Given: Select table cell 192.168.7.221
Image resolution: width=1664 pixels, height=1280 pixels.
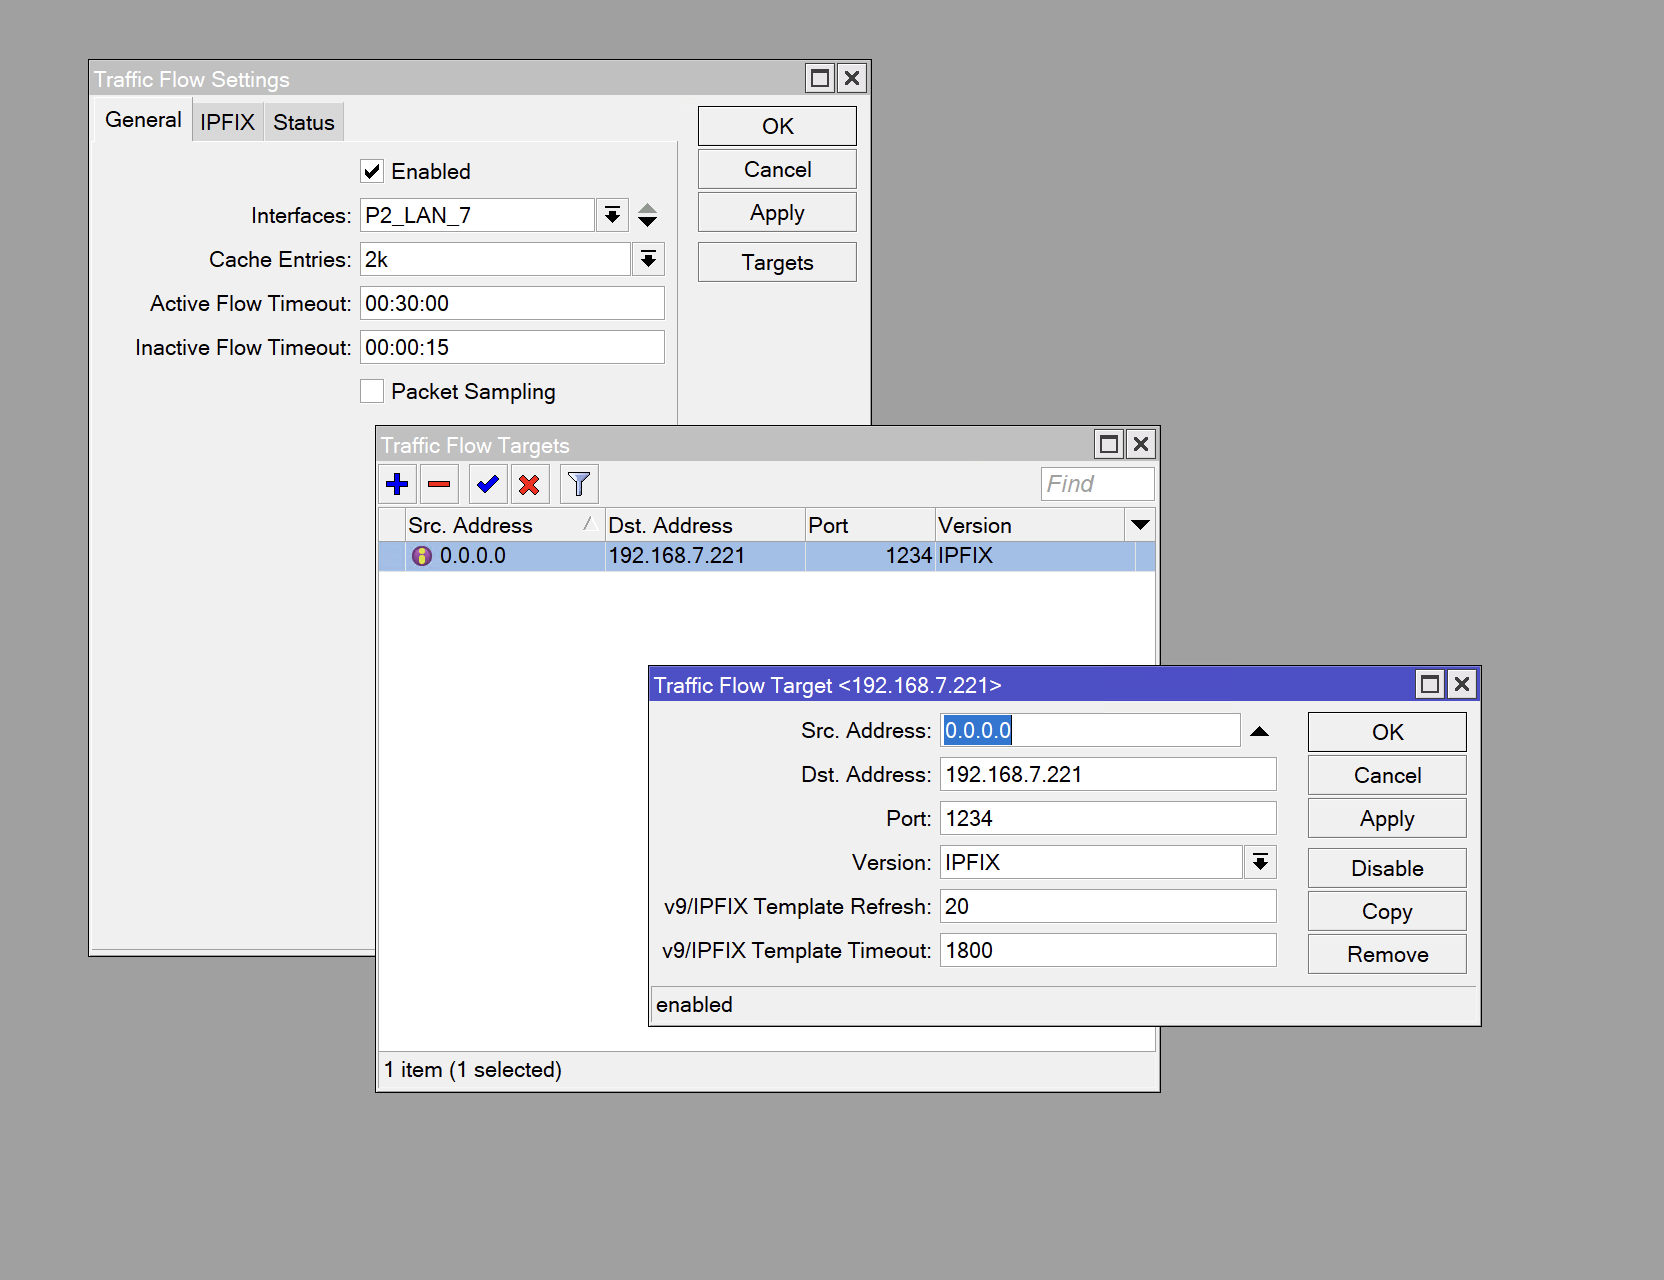Looking at the screenshot, I should click(705, 556).
